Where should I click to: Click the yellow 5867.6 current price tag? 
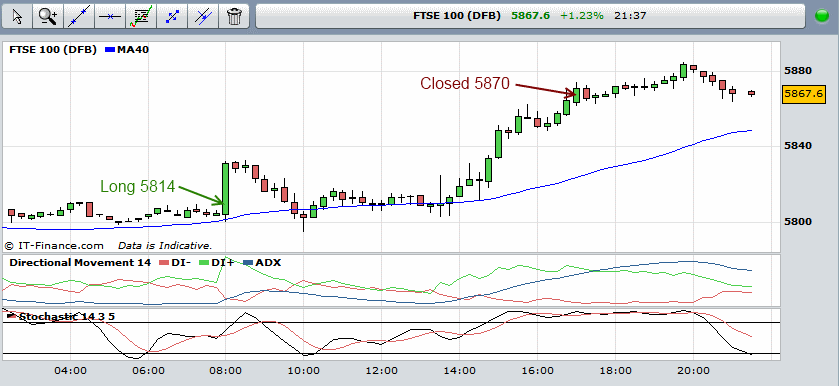[803, 94]
